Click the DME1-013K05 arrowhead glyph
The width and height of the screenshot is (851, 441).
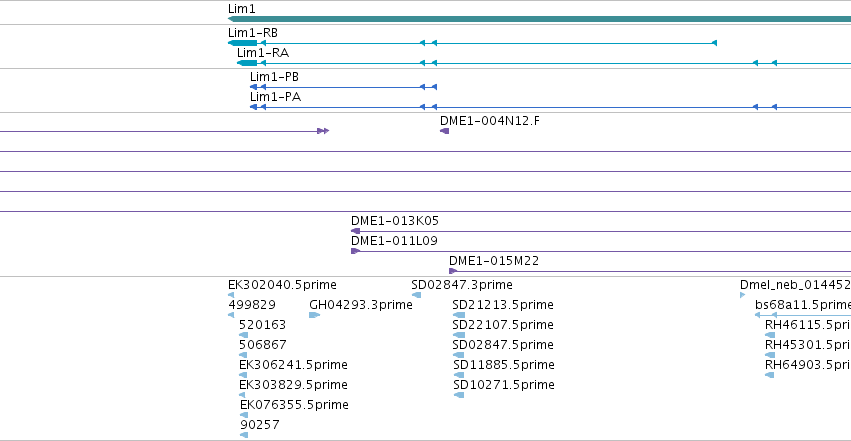(x=355, y=231)
